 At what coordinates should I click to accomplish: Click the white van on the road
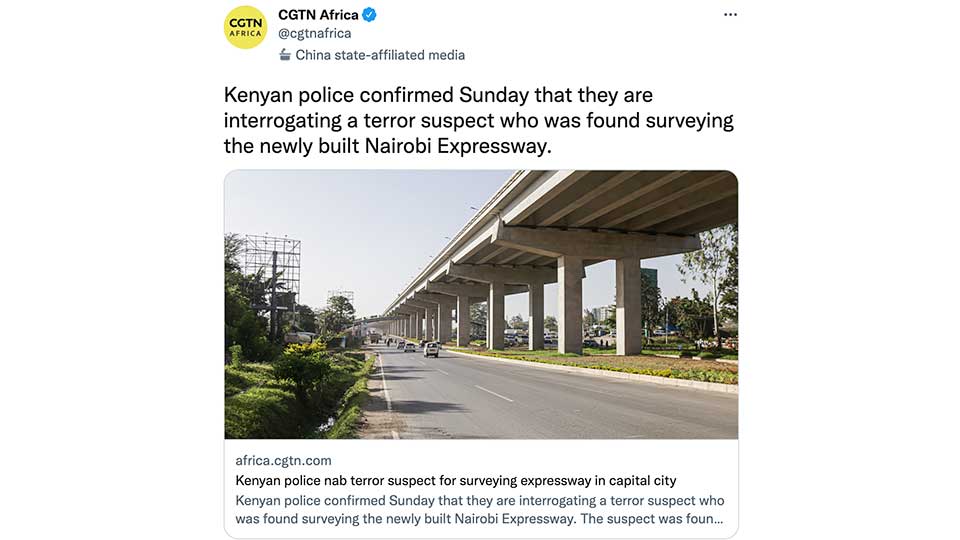pyautogui.click(x=431, y=350)
